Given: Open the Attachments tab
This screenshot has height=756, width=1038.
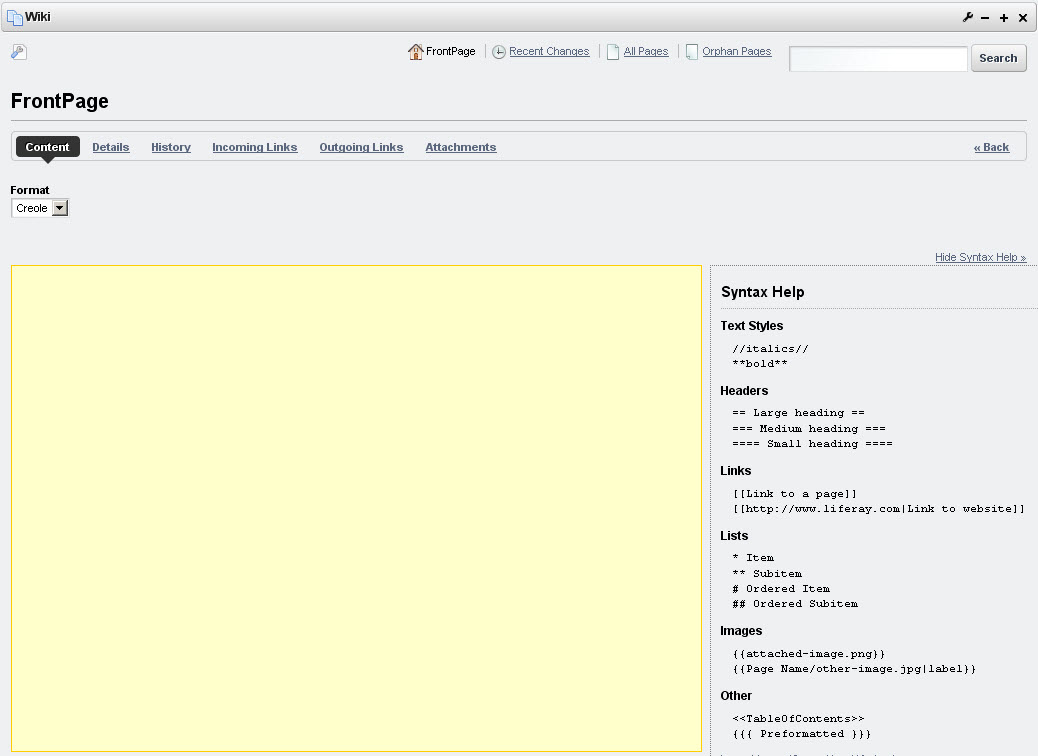Looking at the screenshot, I should click(461, 147).
